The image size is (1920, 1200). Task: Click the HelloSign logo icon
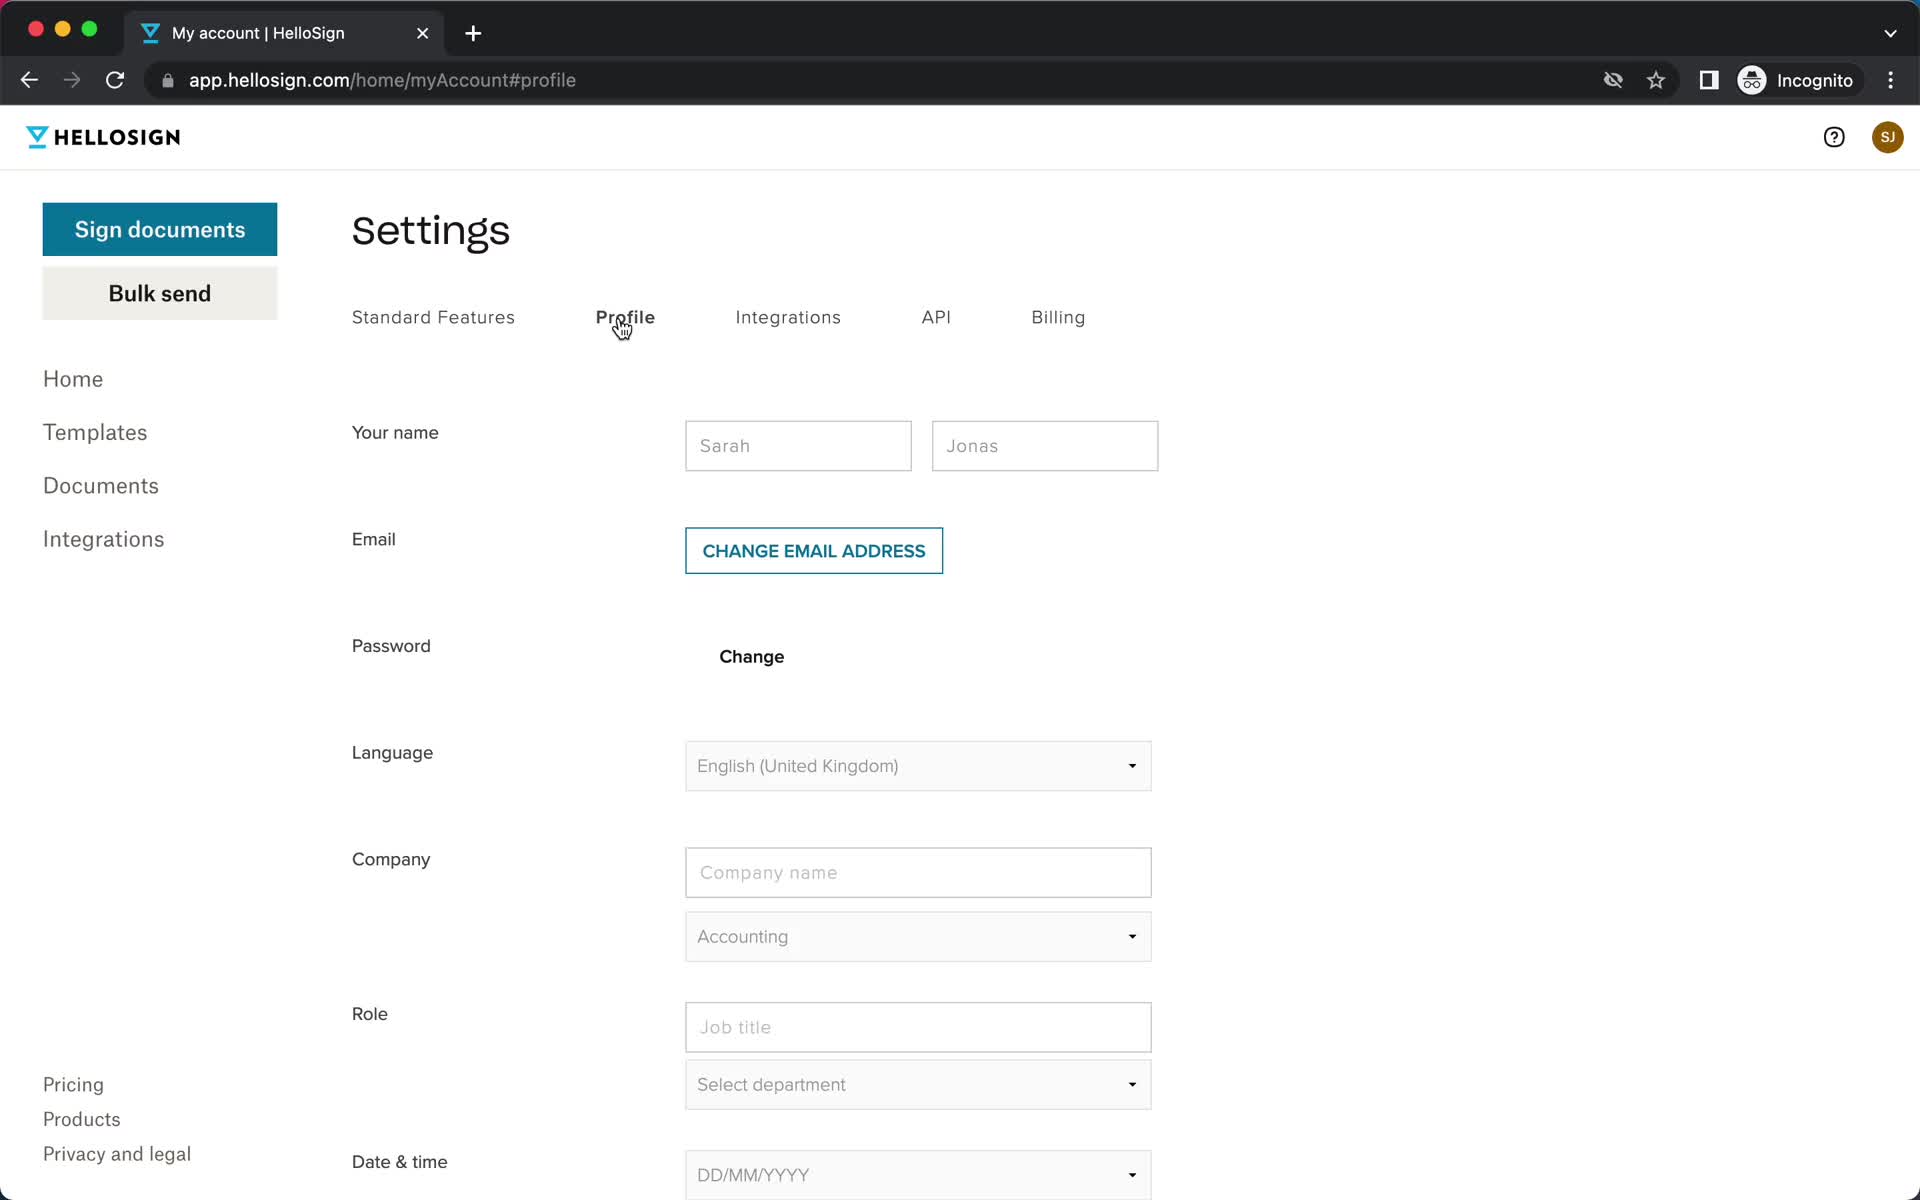[x=35, y=137]
